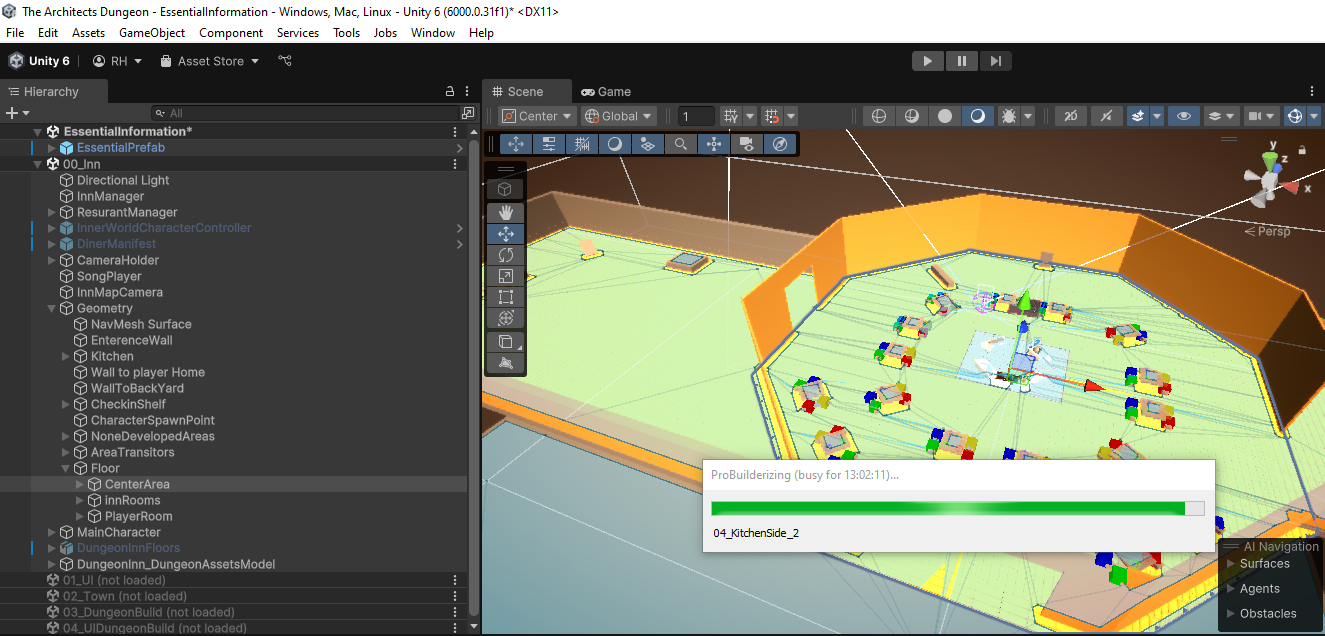Image resolution: width=1325 pixels, height=636 pixels.
Task: Click the Play button
Action: 928,61
